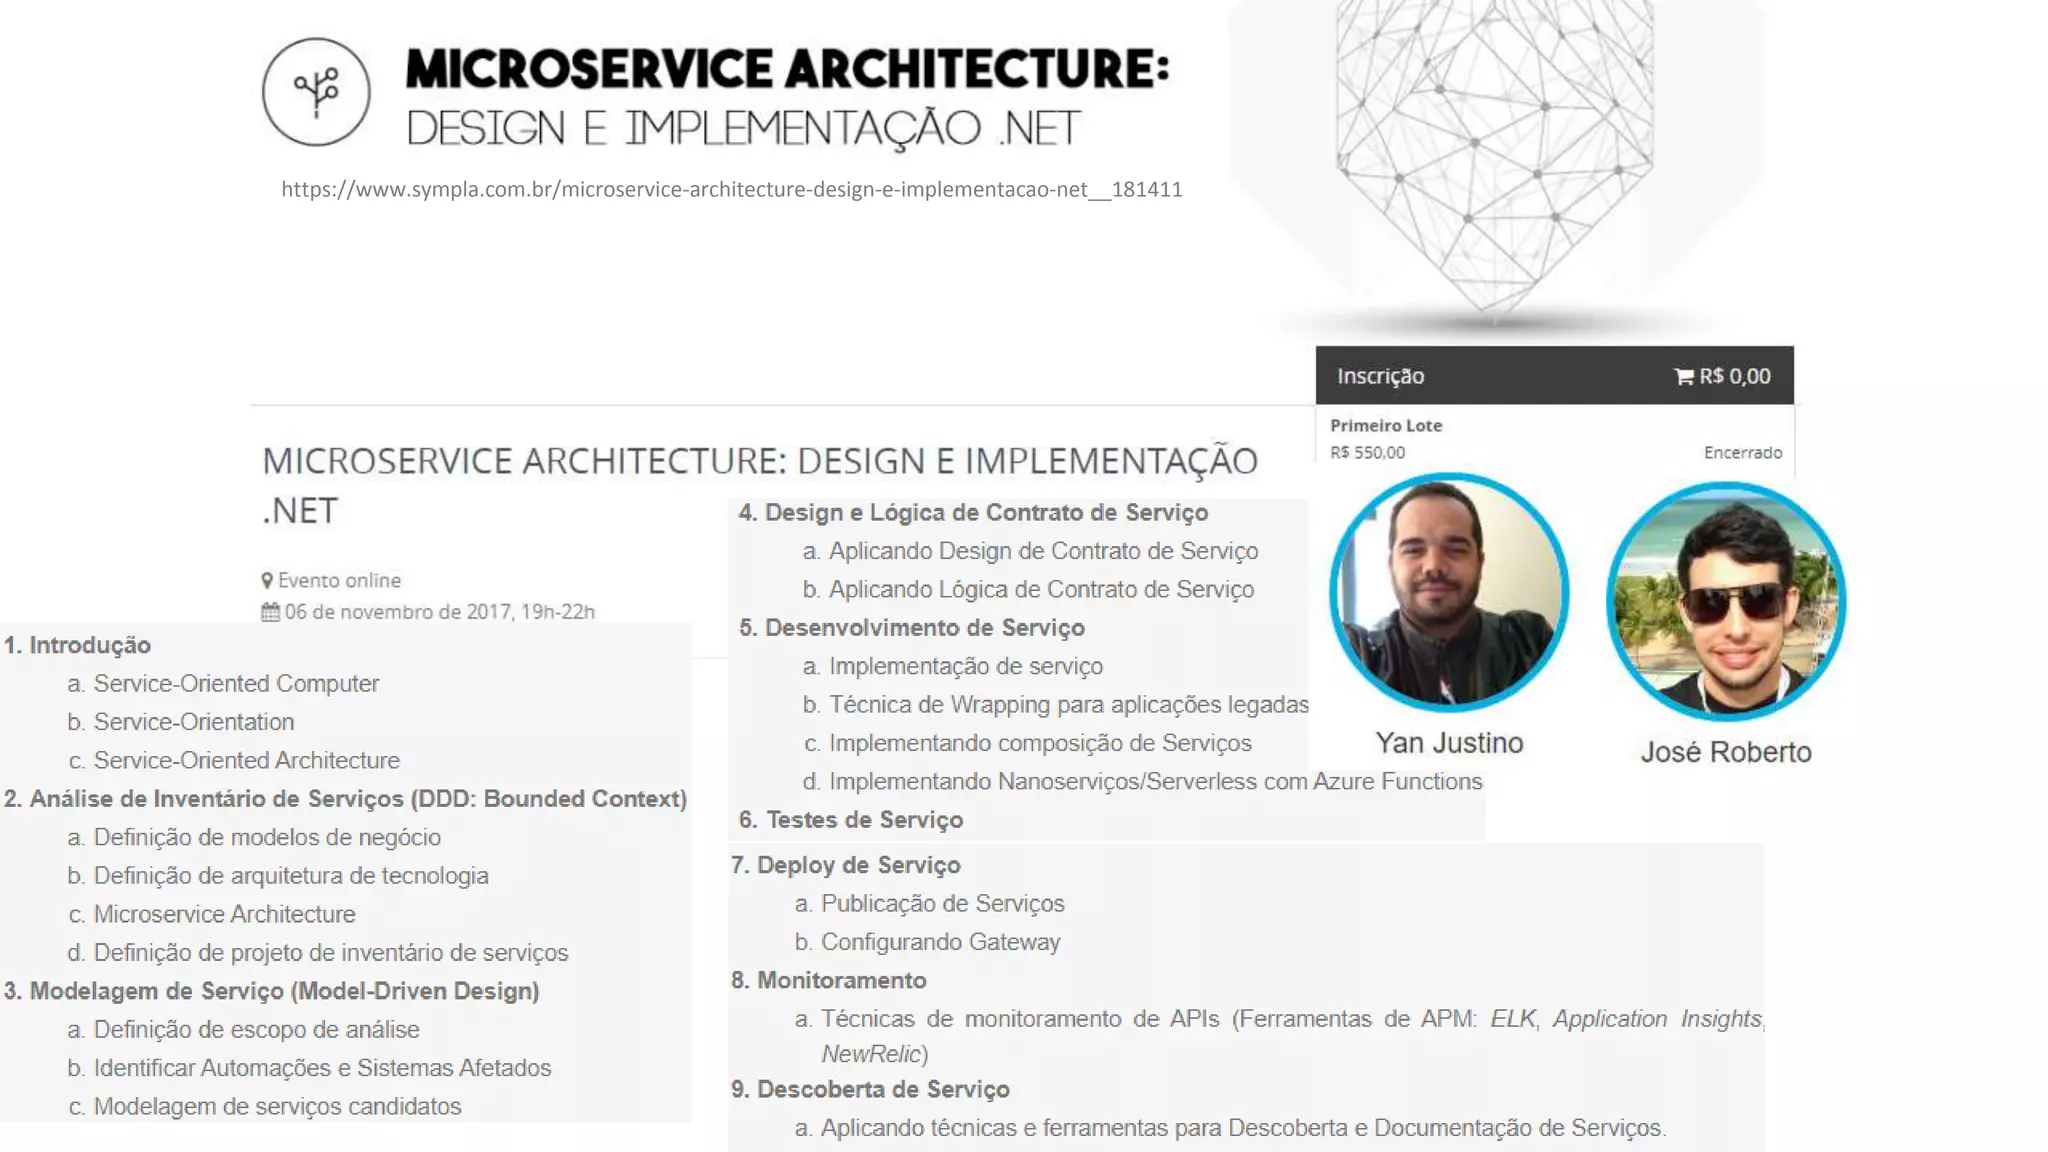Click José Roberto's profile photo

(1726, 601)
